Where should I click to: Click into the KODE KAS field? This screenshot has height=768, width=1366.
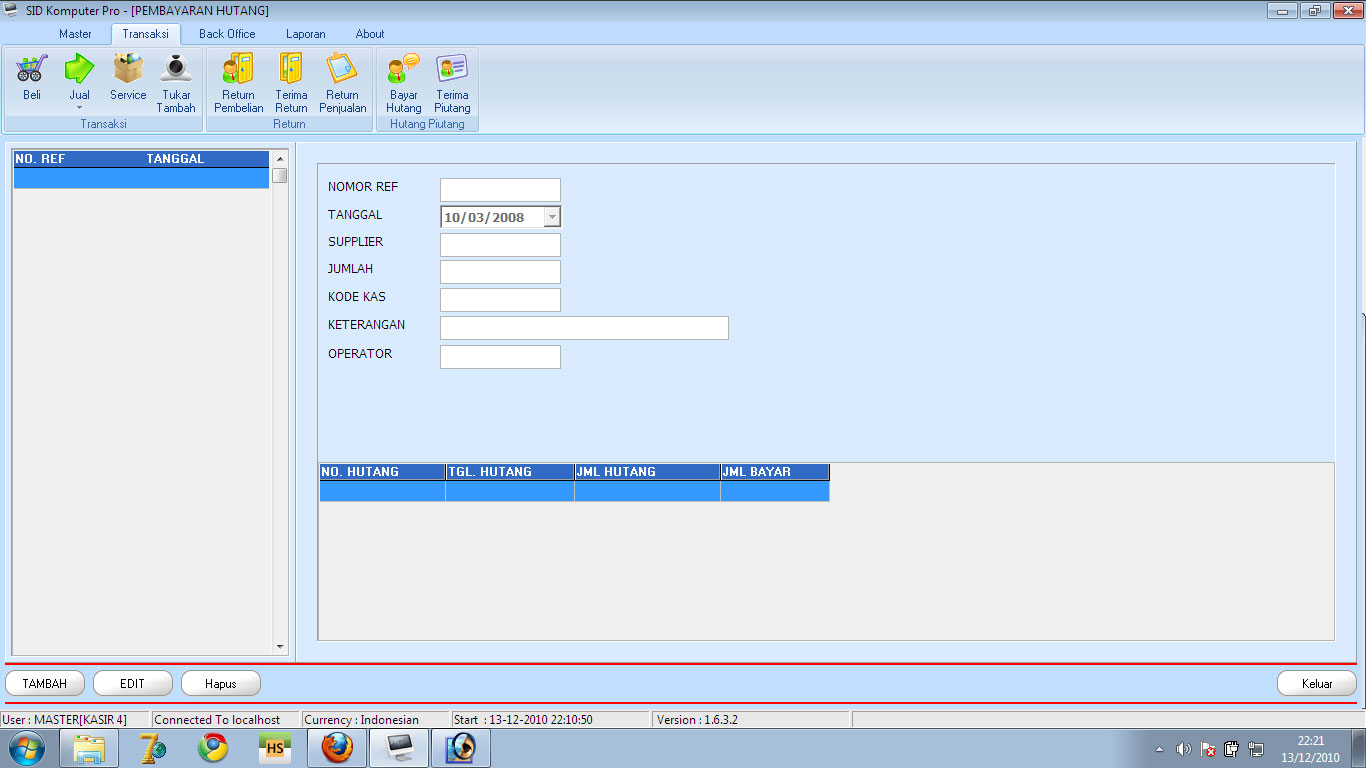coord(500,300)
